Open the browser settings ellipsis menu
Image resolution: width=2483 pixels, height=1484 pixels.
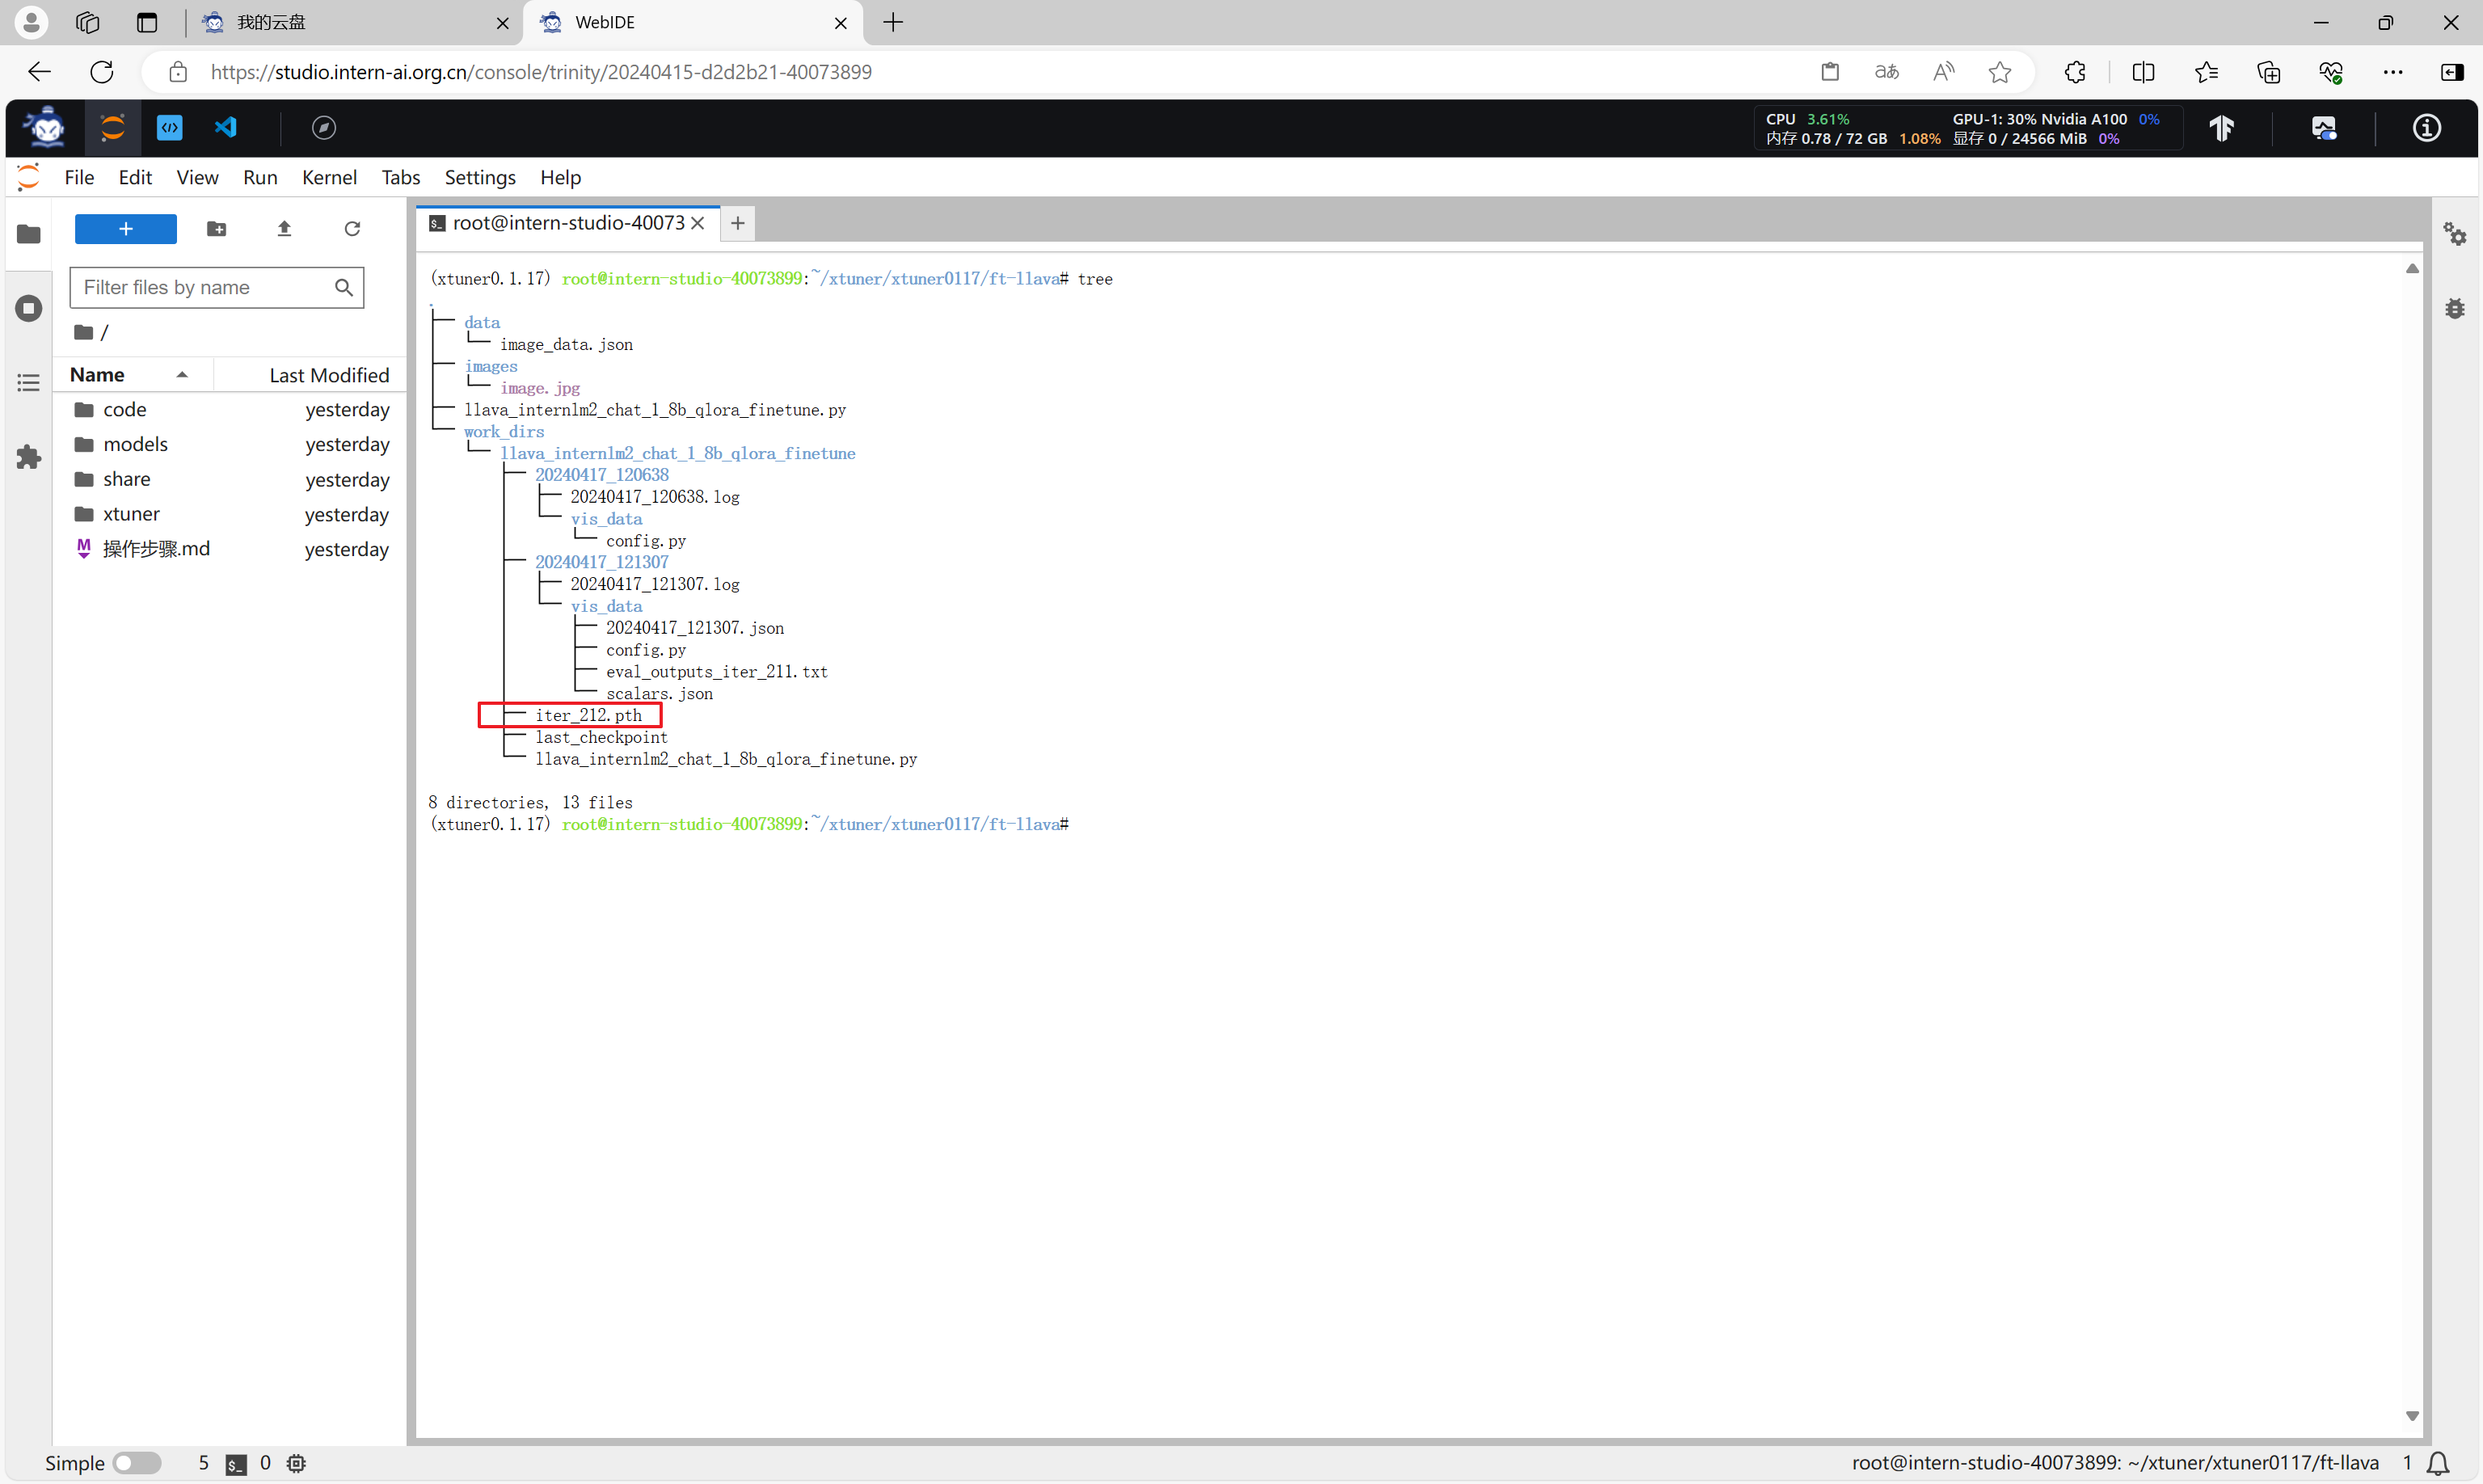point(2393,72)
